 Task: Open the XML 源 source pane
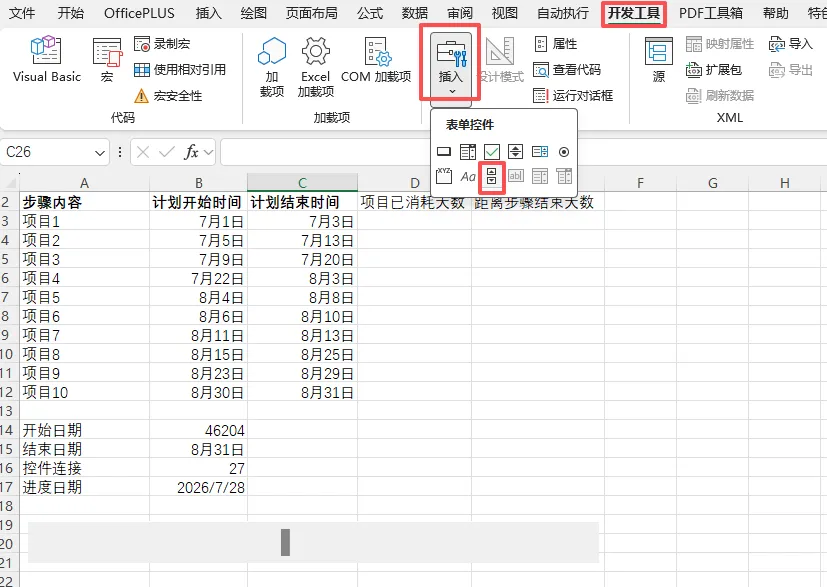[659, 59]
